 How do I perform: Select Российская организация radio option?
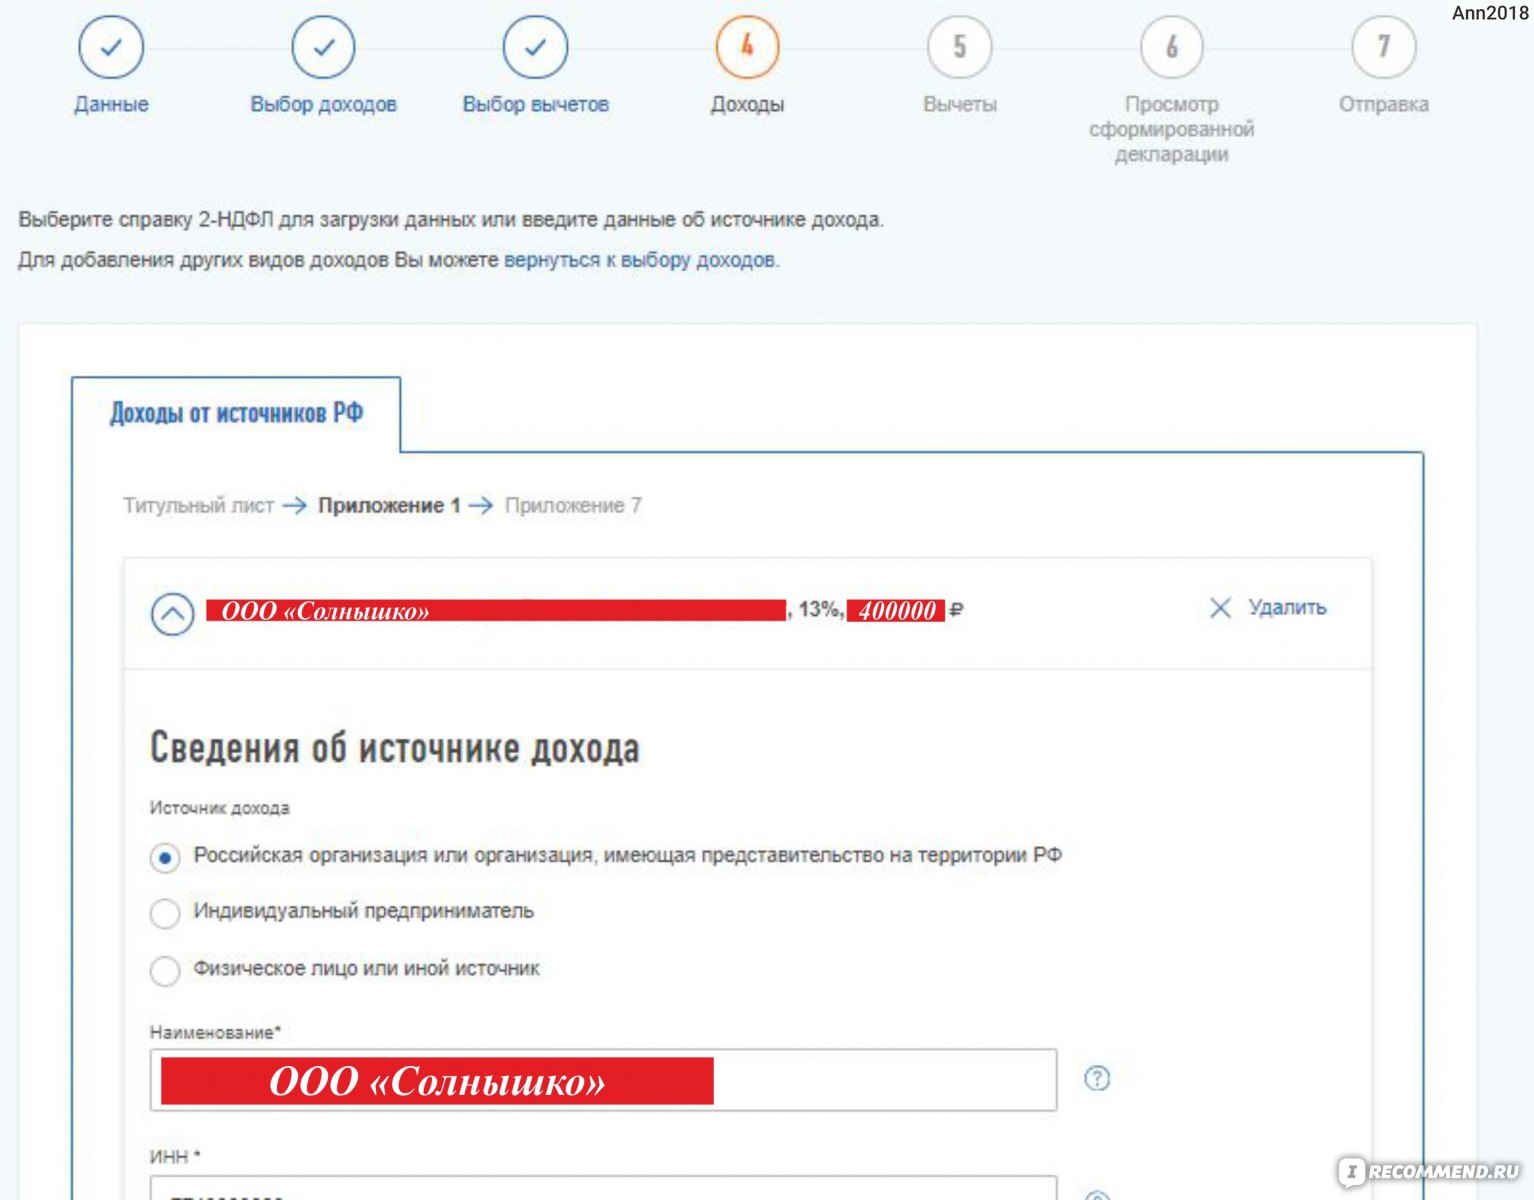(x=165, y=858)
